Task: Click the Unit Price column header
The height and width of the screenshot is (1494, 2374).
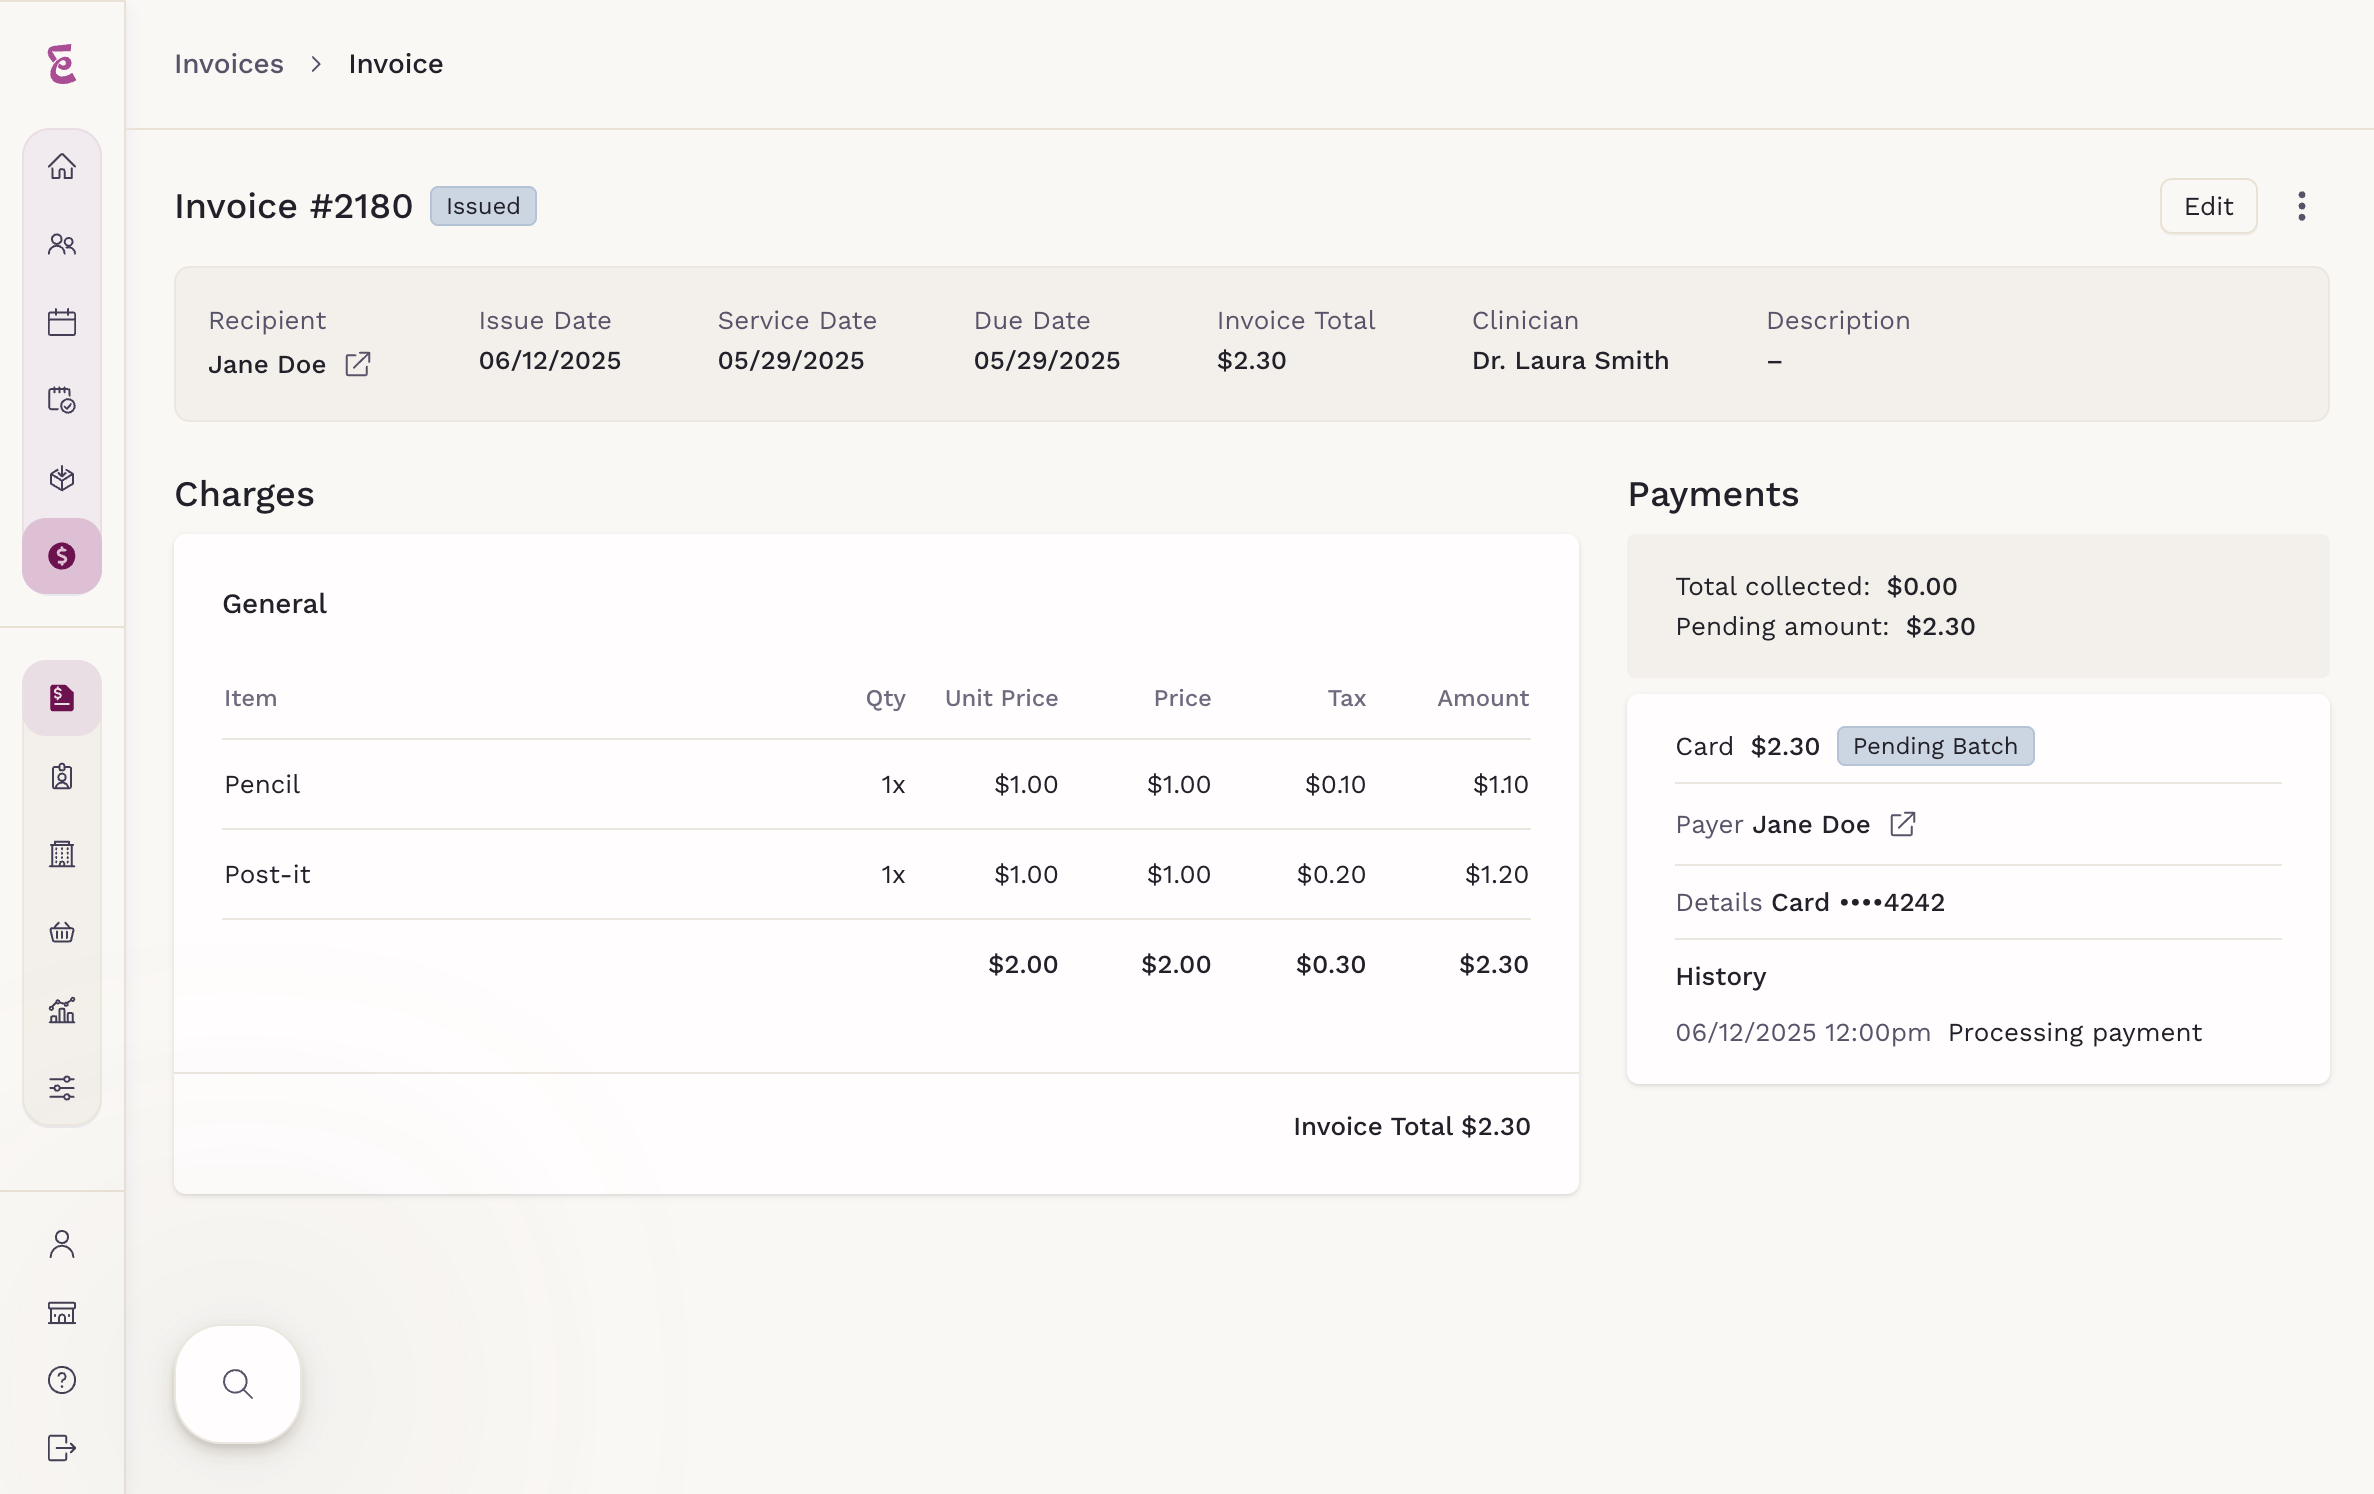Action: [x=1001, y=698]
